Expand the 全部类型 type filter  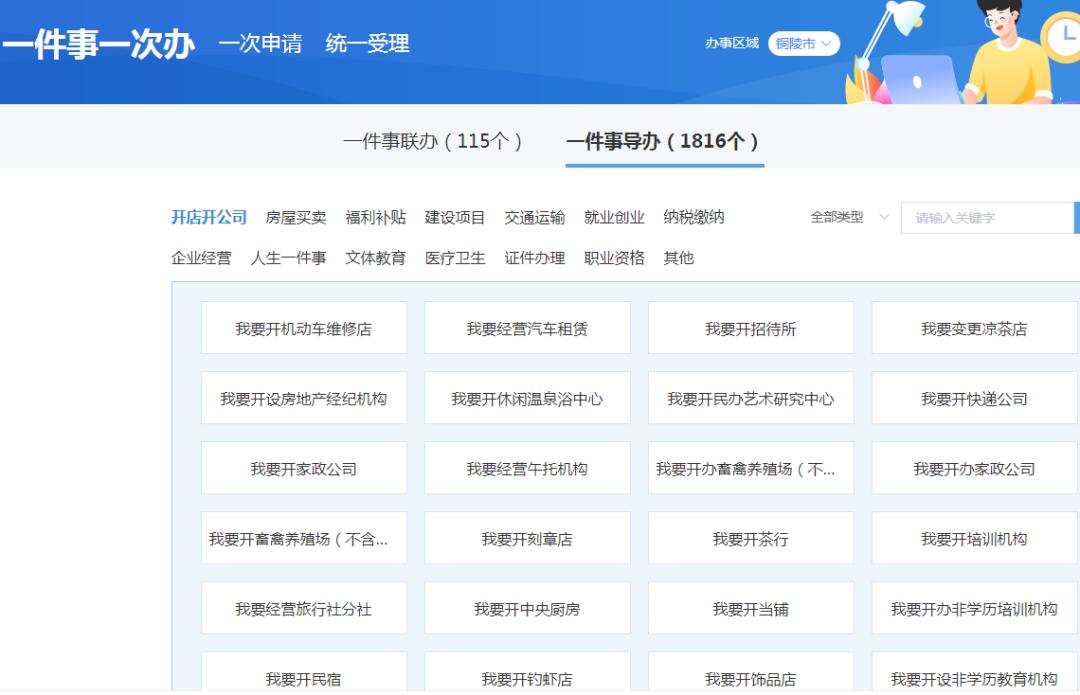tap(849, 217)
